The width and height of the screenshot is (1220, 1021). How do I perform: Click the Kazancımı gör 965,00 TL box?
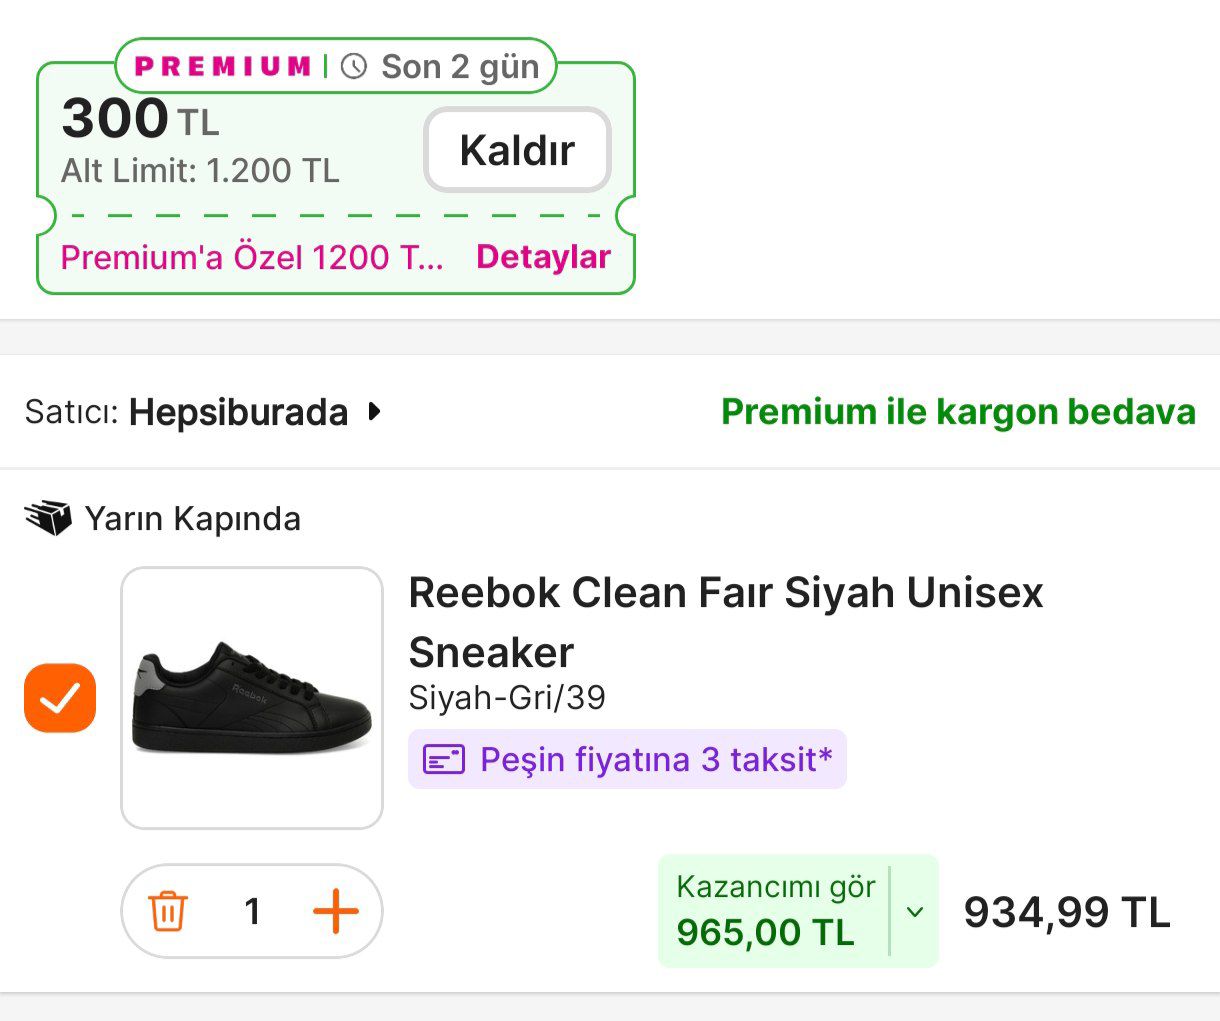[x=774, y=911]
